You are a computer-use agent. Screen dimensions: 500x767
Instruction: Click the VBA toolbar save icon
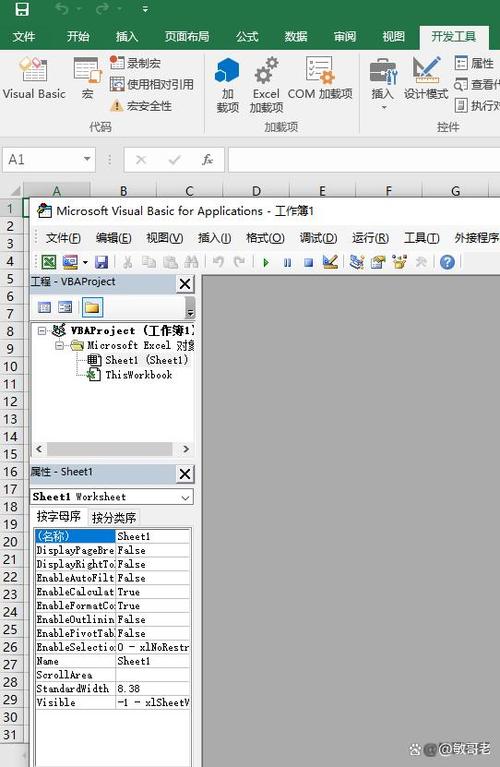pos(101,262)
